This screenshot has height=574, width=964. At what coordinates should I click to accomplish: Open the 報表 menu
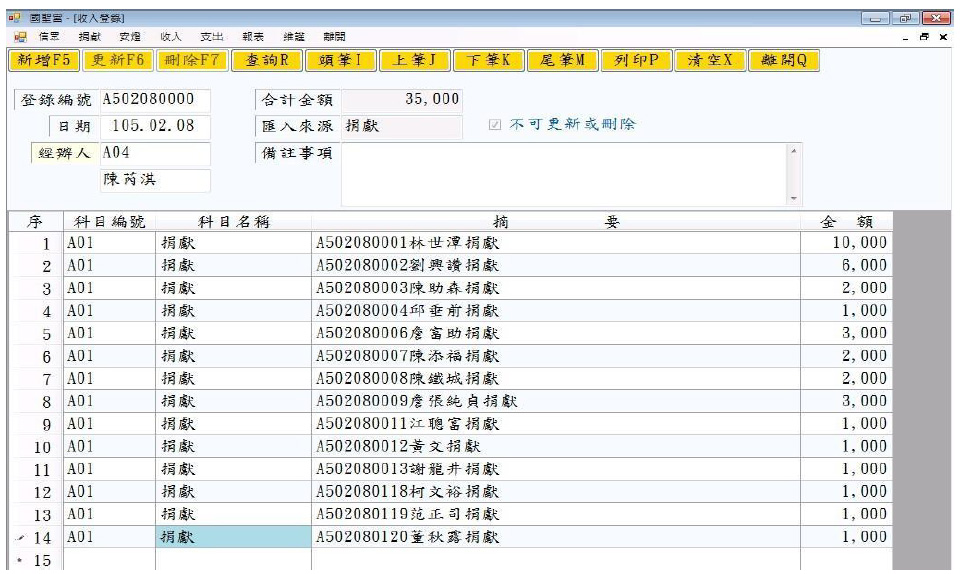pos(253,37)
